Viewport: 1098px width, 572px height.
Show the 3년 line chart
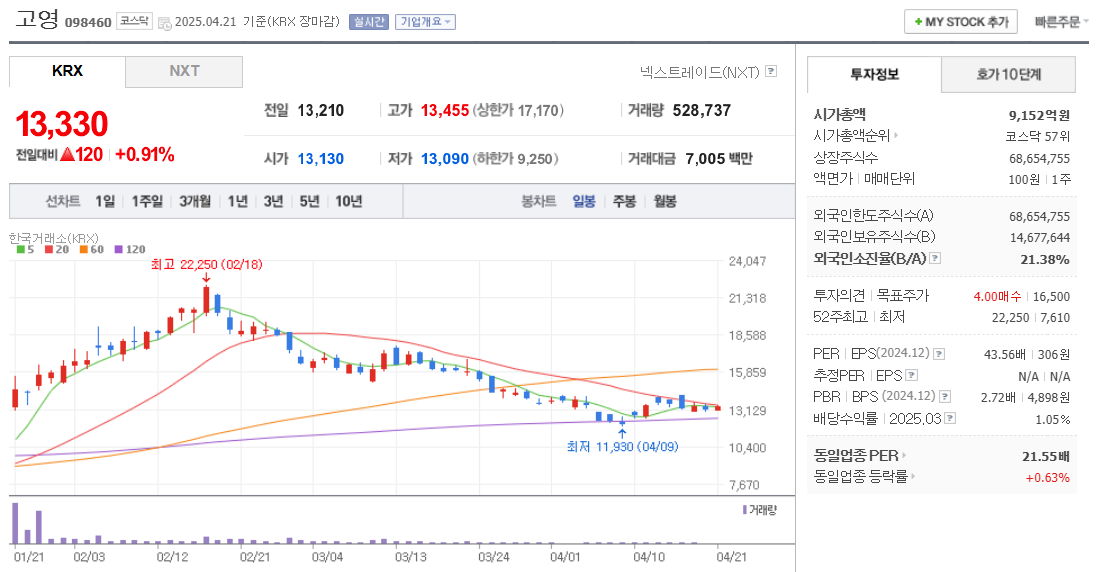click(x=273, y=202)
